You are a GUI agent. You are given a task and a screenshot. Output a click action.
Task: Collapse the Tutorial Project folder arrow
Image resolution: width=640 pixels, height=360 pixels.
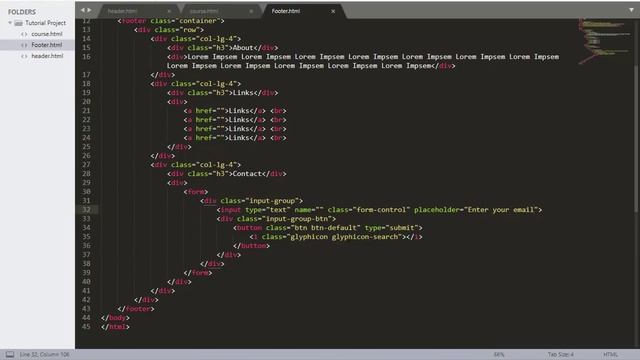[10, 23]
